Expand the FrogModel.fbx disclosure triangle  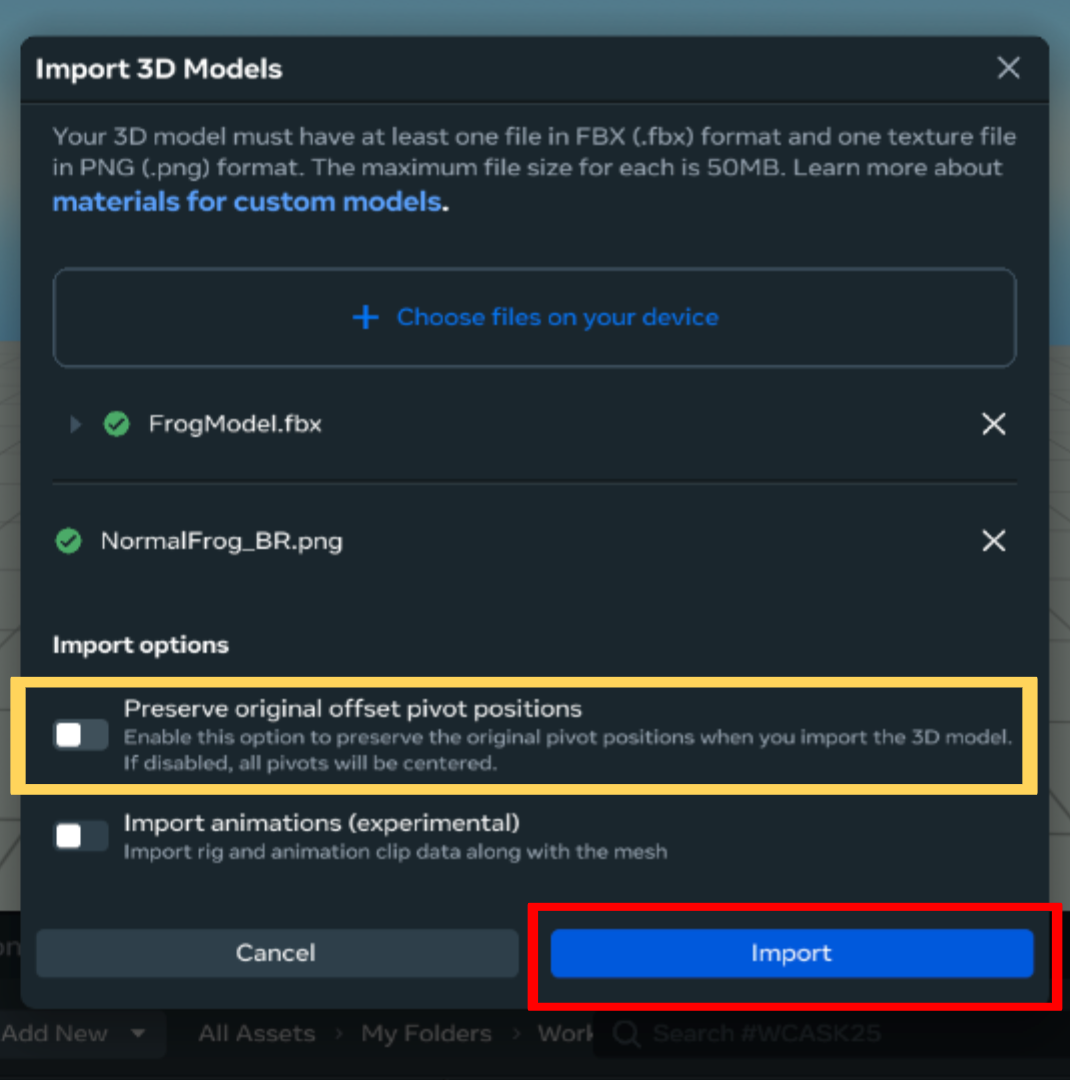click(75, 424)
